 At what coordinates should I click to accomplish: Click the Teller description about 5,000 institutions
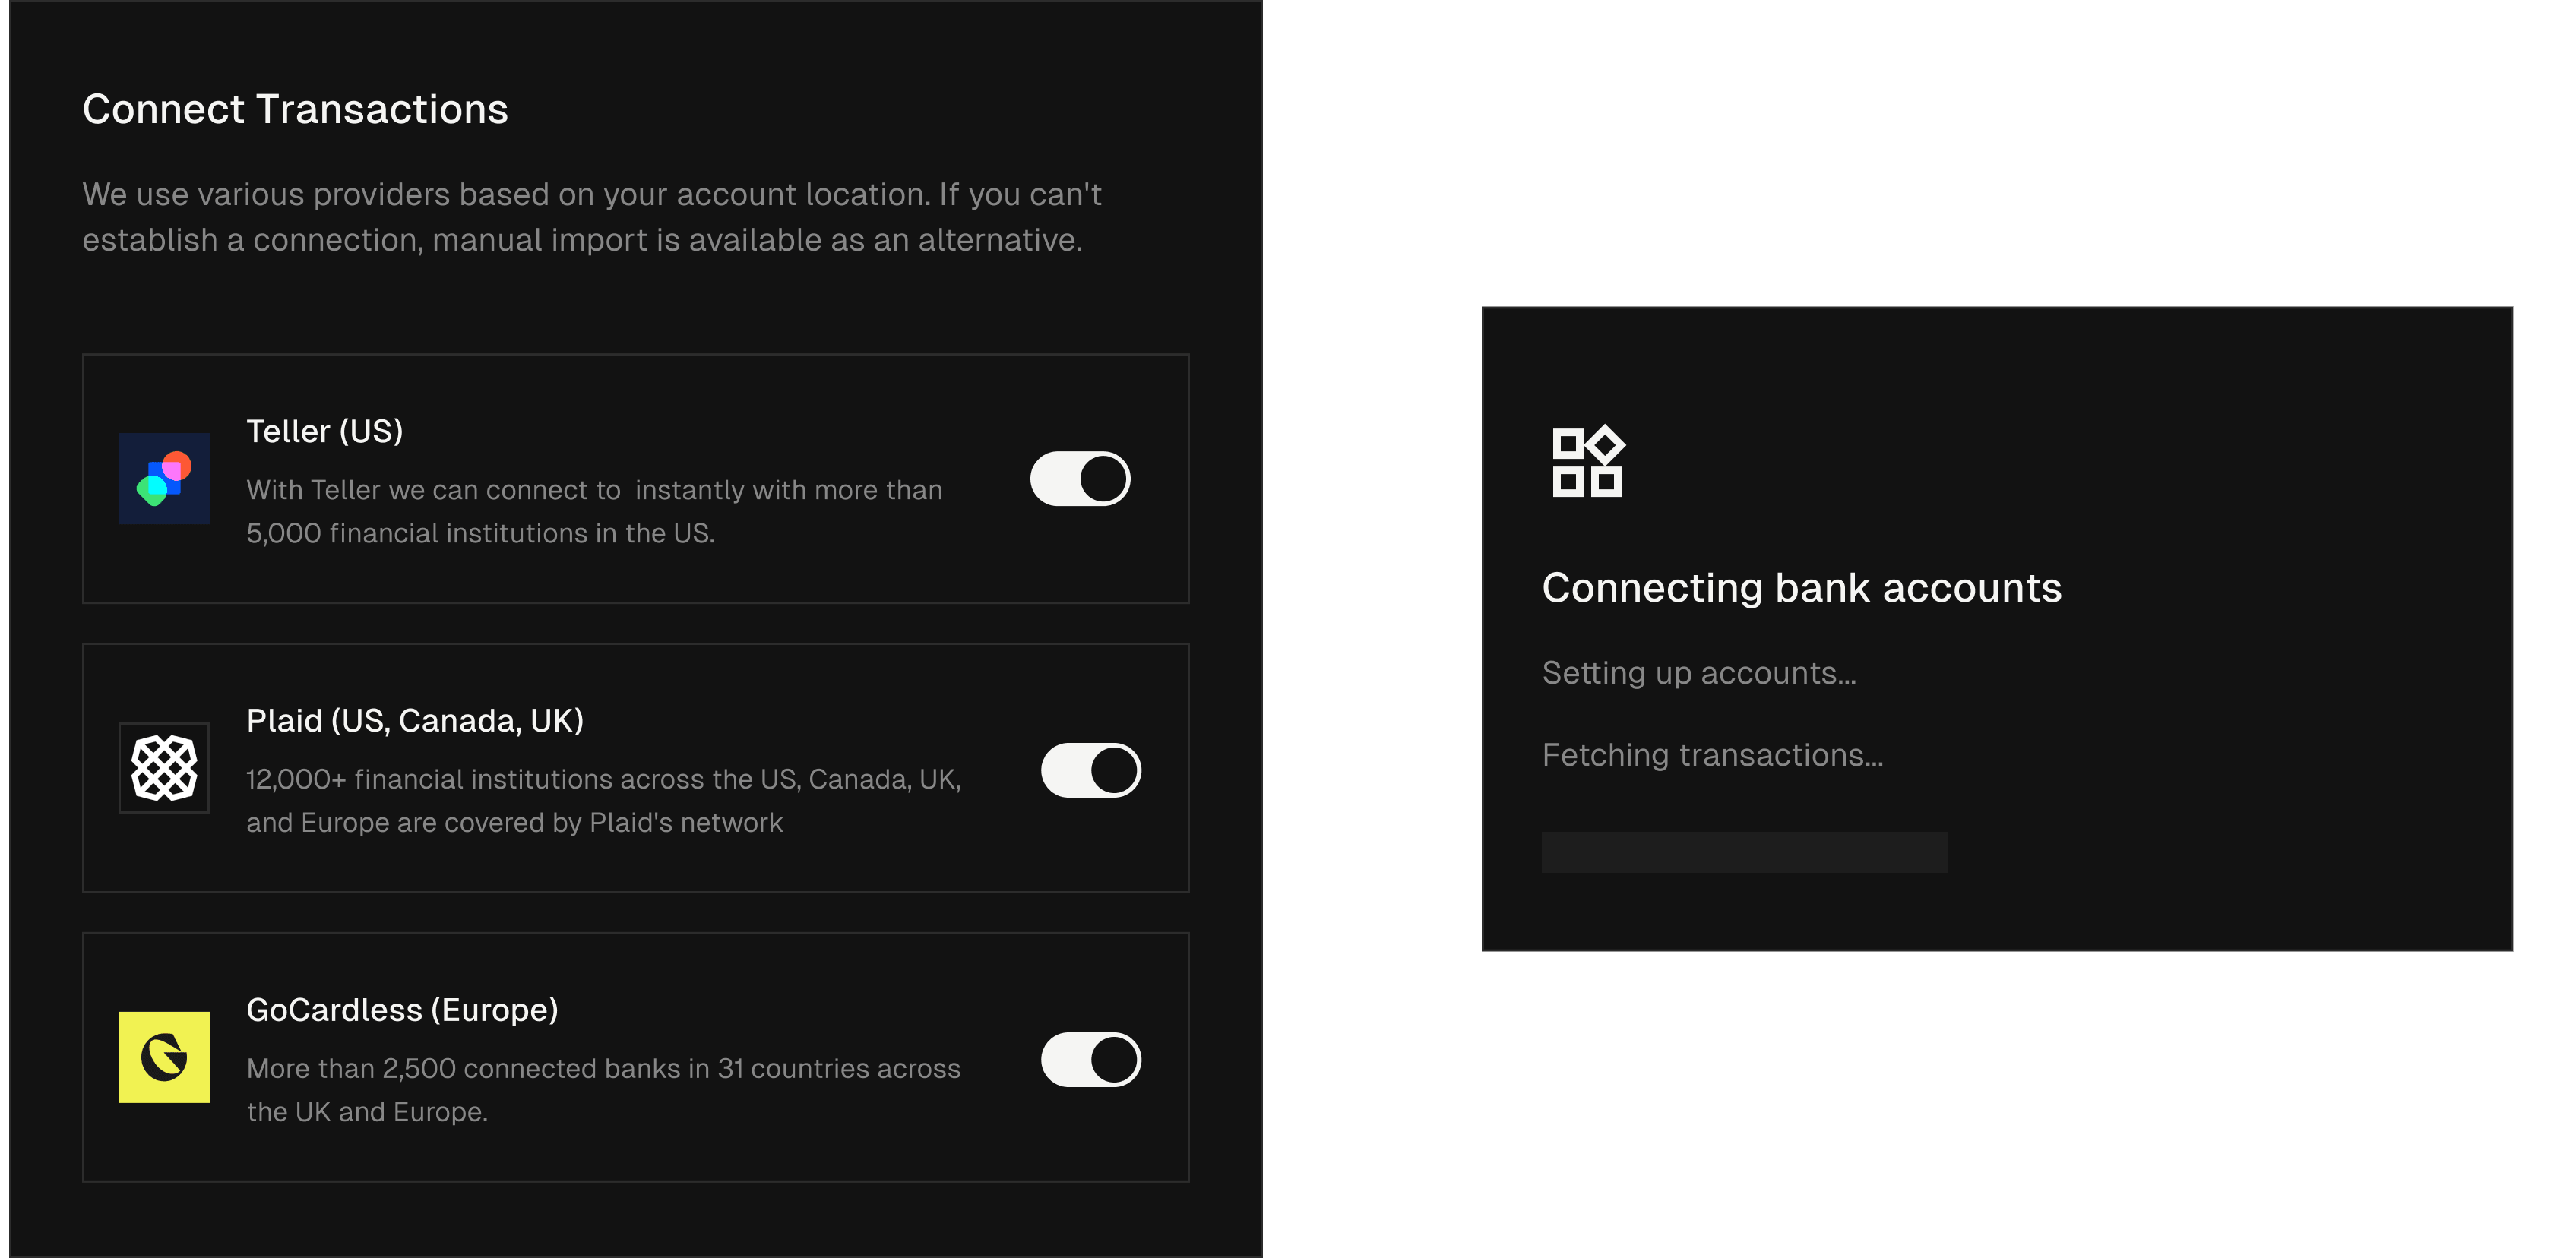pos(594,511)
